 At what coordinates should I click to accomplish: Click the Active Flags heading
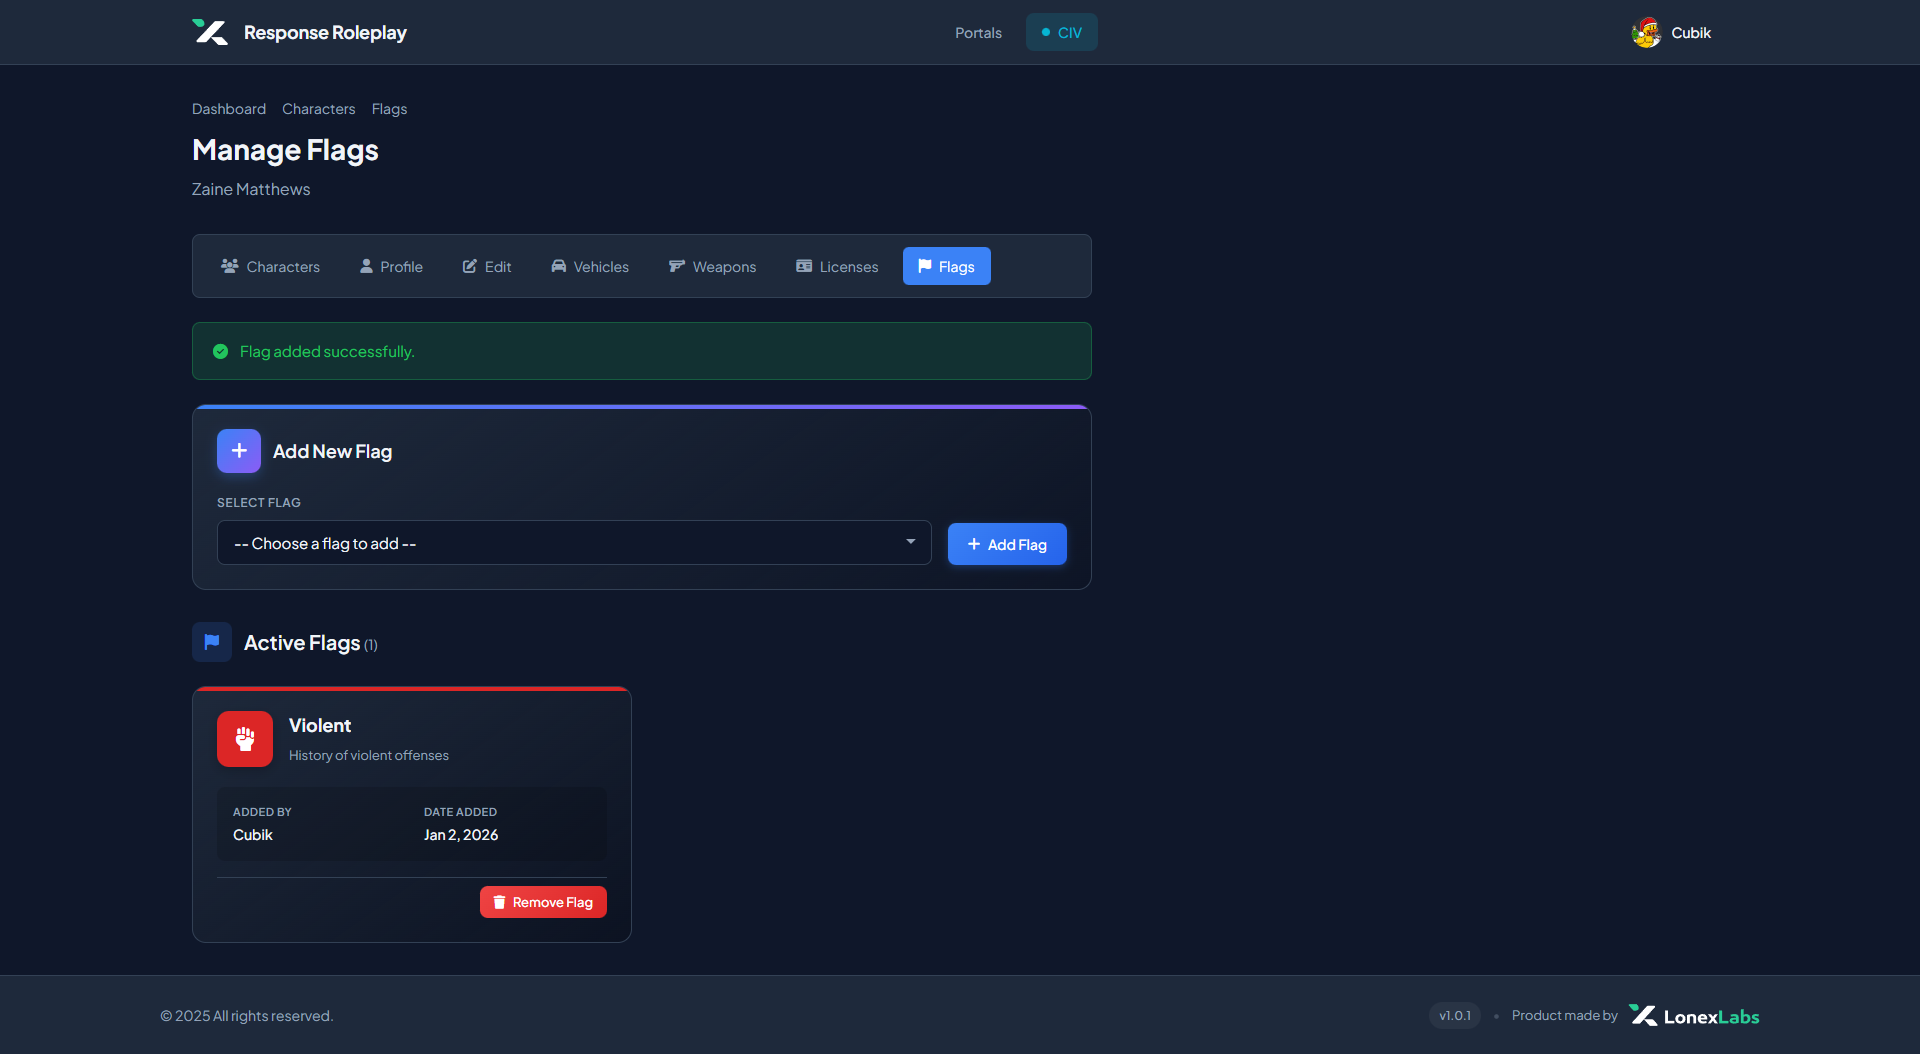pyautogui.click(x=302, y=643)
